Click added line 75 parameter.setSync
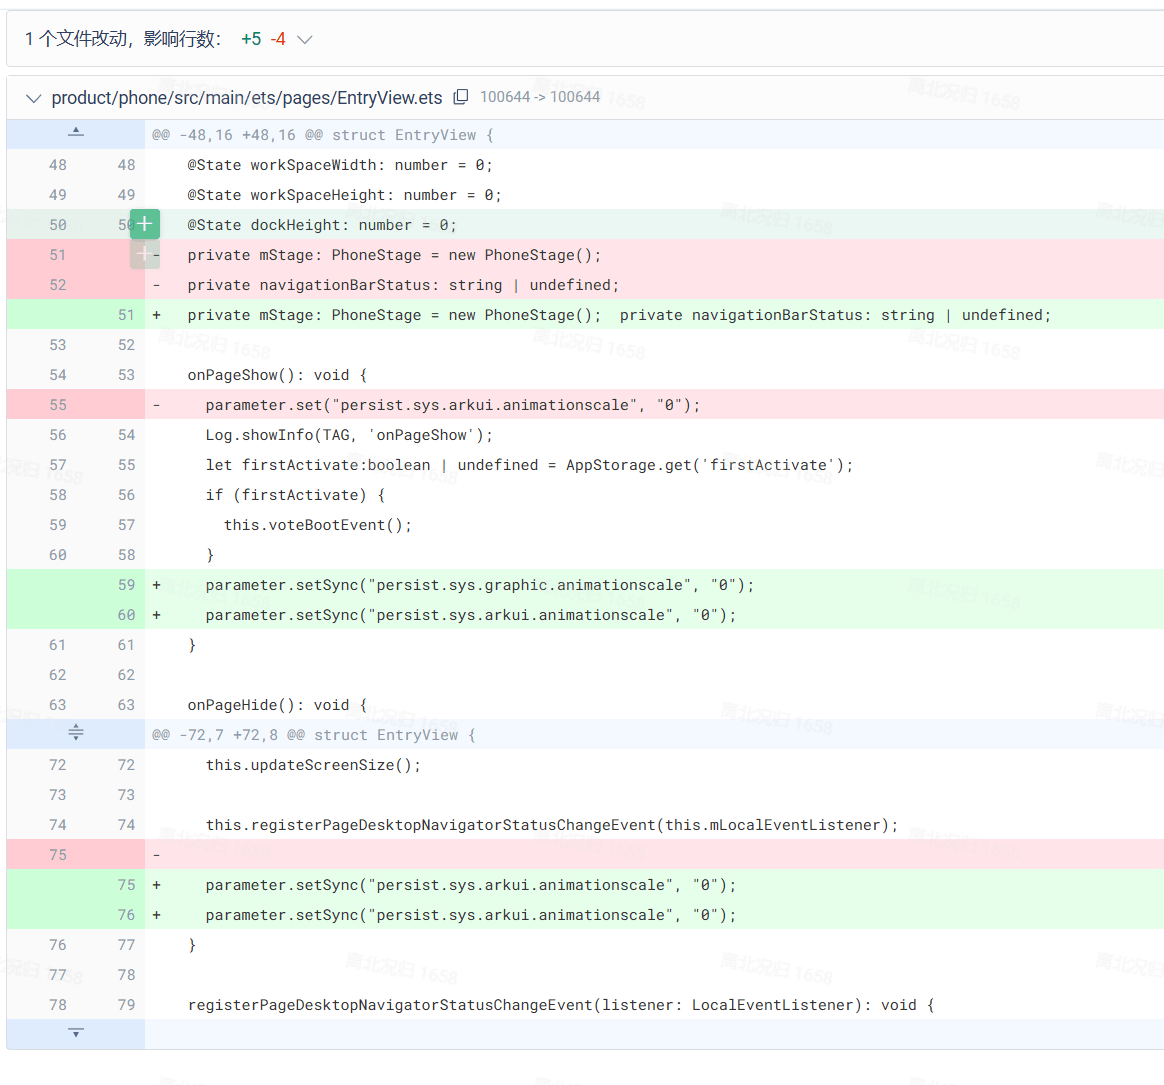This screenshot has height=1085, width=1164. point(471,885)
